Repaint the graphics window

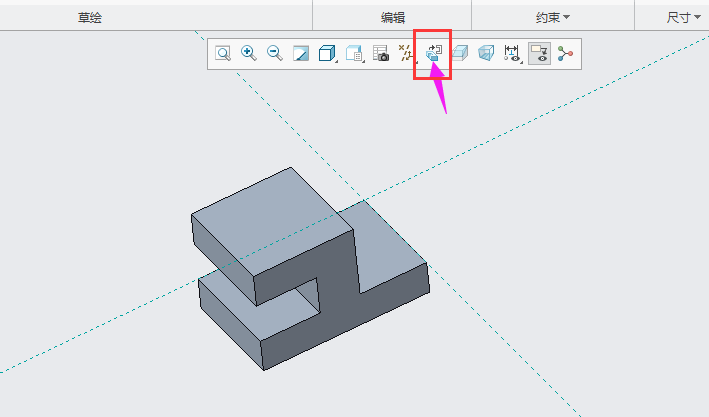click(301, 54)
